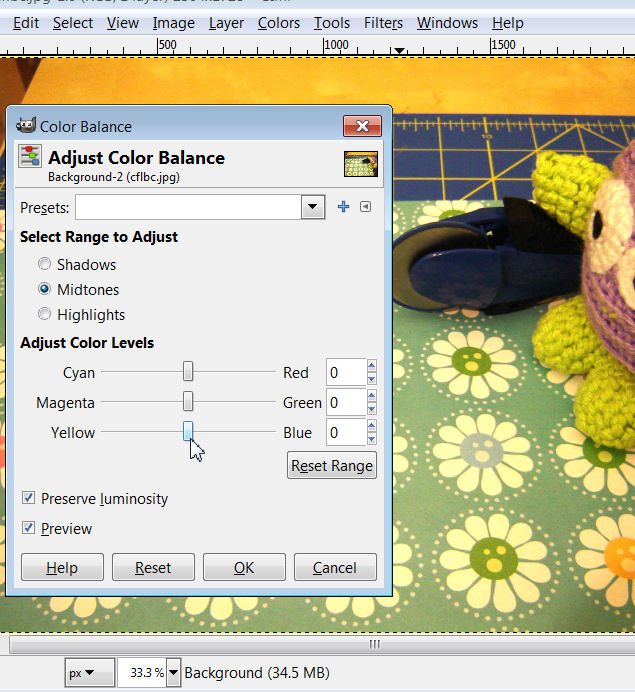Open the Layer menu

[226, 23]
